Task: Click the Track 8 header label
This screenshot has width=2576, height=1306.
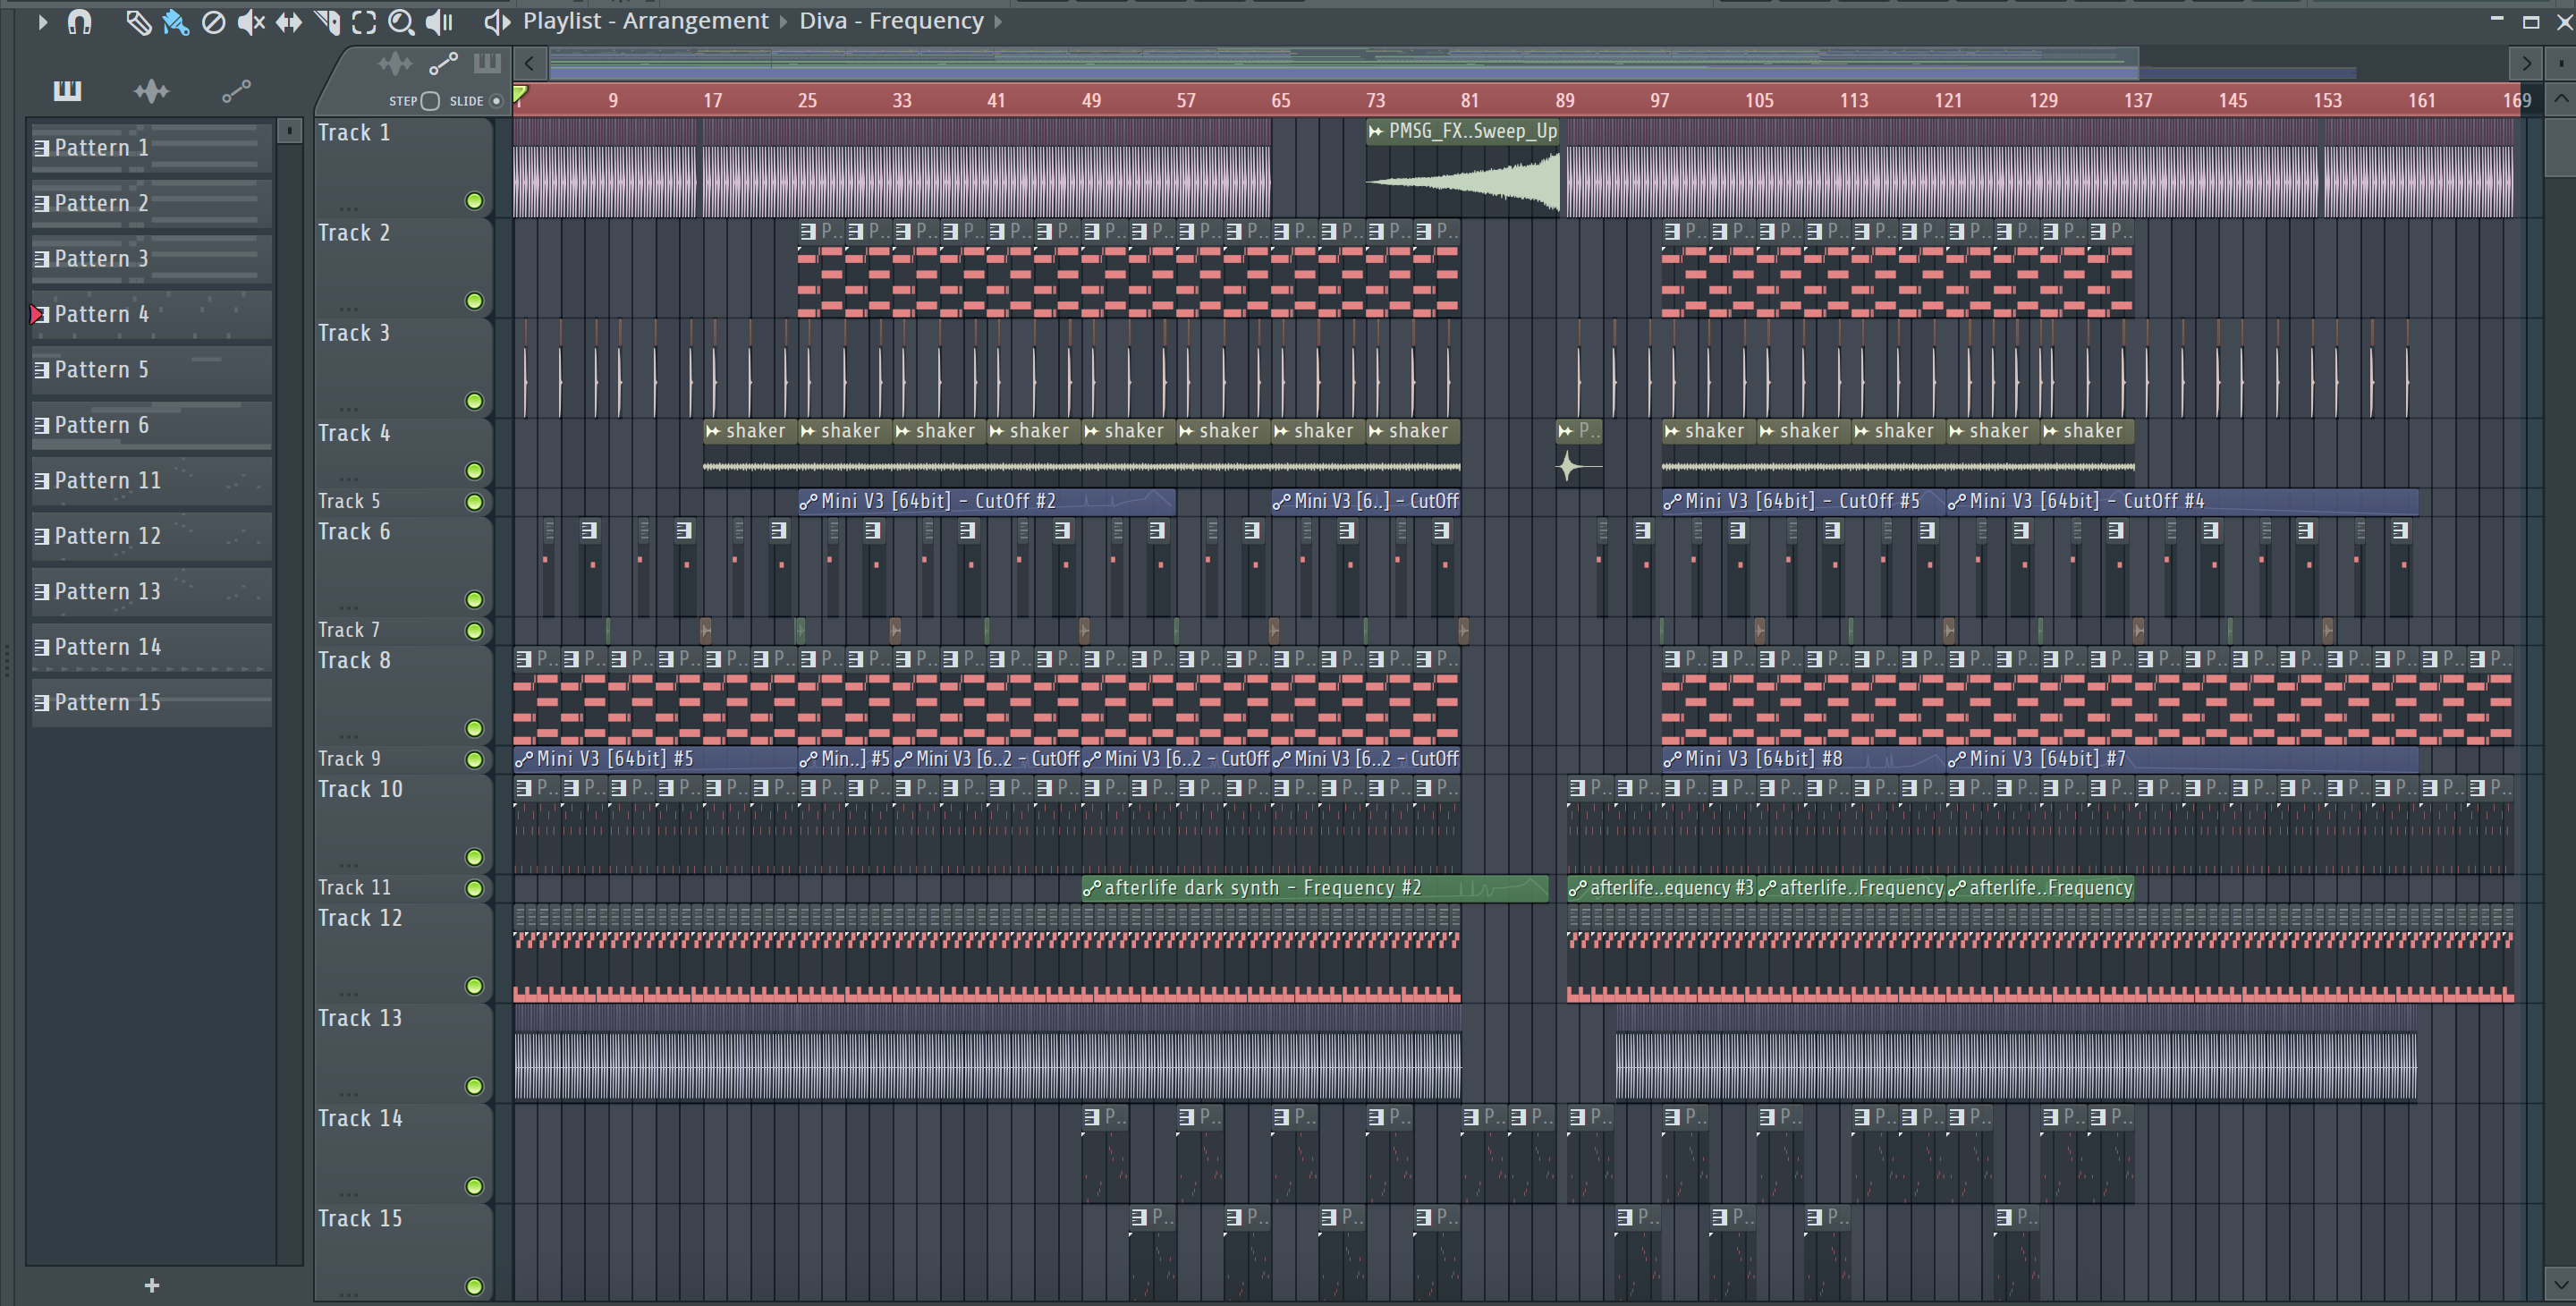Action: tap(354, 661)
